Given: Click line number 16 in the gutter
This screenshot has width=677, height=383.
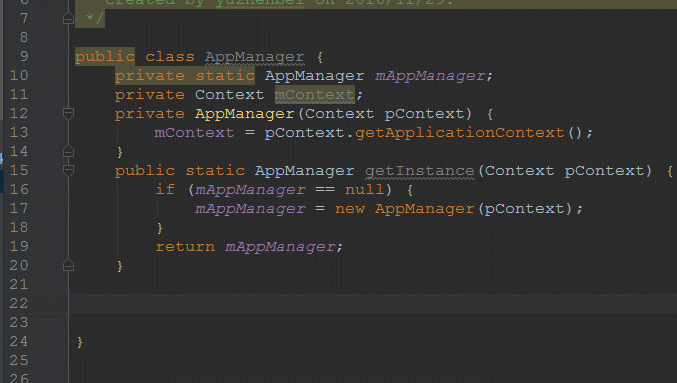Looking at the screenshot, I should coord(19,190).
